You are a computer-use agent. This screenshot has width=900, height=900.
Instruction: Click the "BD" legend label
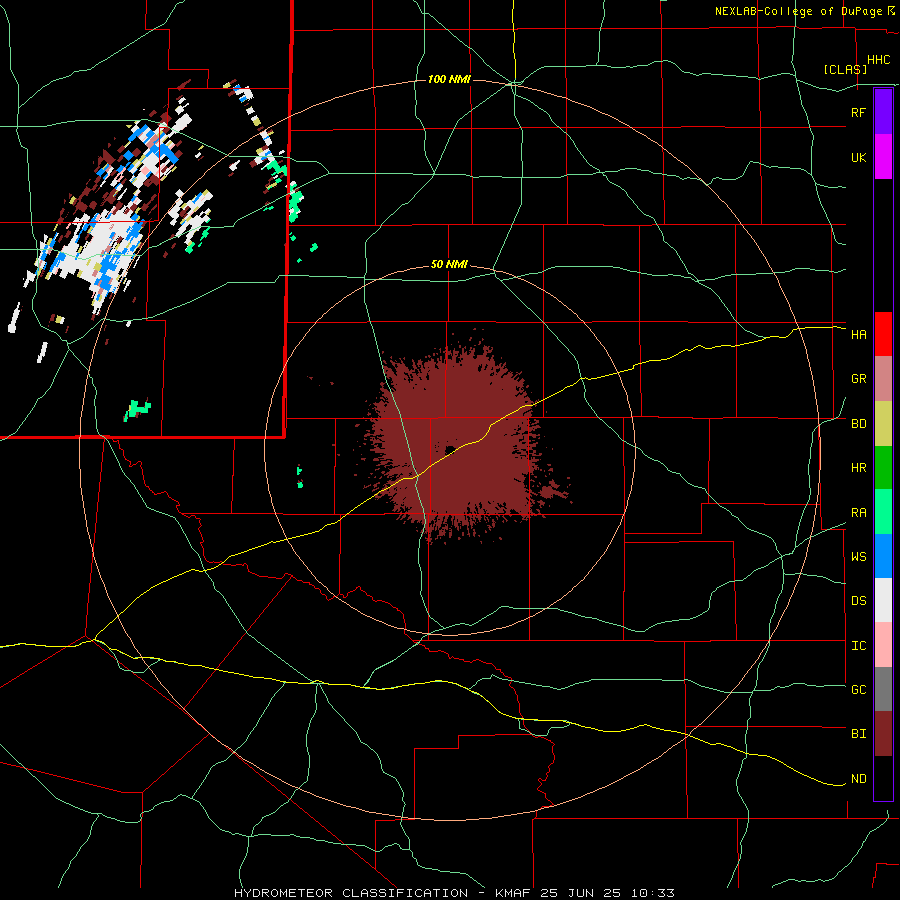858,424
